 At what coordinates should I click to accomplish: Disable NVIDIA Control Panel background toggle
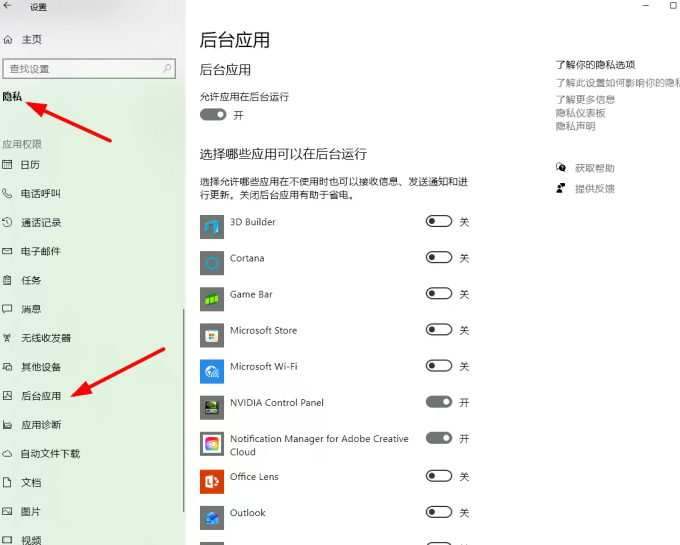[439, 402]
